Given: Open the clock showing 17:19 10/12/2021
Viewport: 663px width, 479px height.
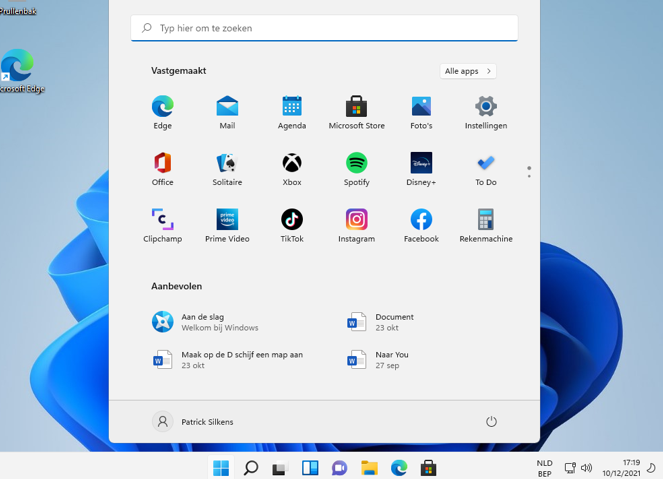Looking at the screenshot, I should (621, 468).
